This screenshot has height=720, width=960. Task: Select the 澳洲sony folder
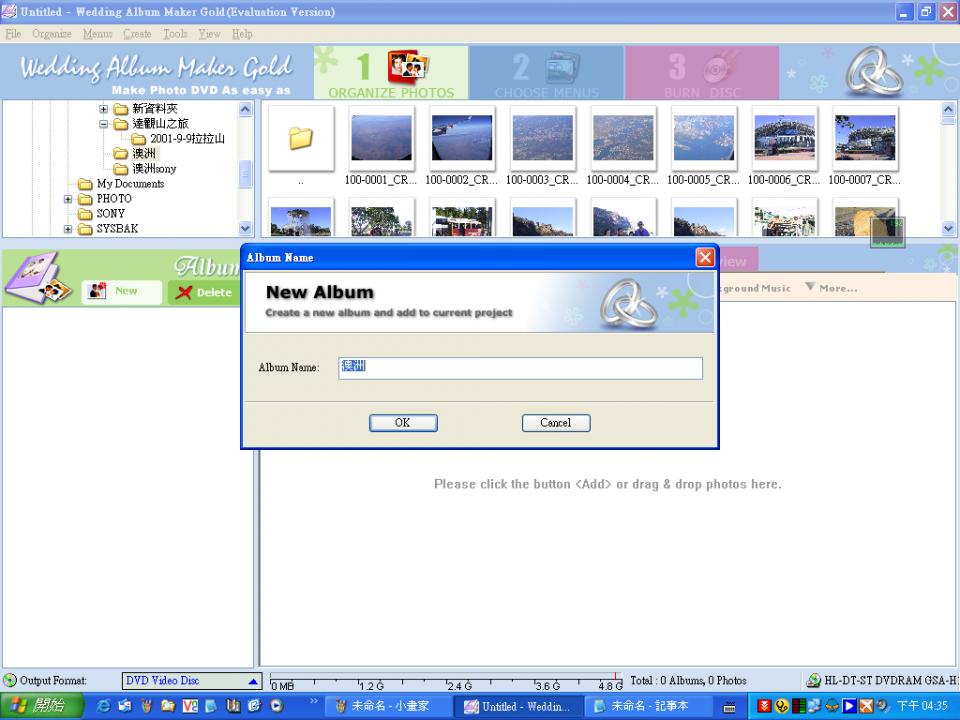[154, 168]
